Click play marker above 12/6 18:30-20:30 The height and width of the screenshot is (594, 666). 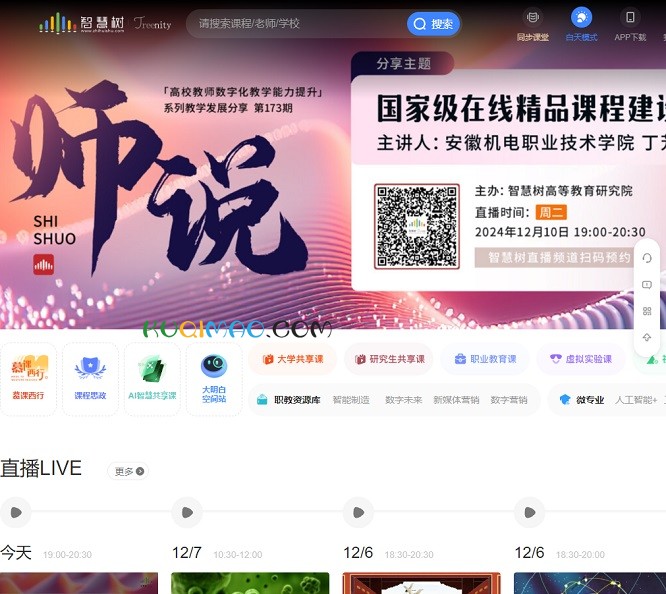[358, 512]
